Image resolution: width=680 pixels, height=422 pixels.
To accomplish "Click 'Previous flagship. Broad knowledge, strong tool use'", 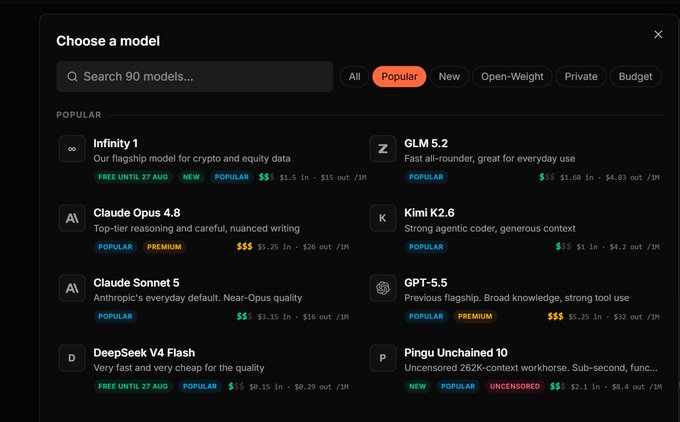I will pyautogui.click(x=517, y=298).
